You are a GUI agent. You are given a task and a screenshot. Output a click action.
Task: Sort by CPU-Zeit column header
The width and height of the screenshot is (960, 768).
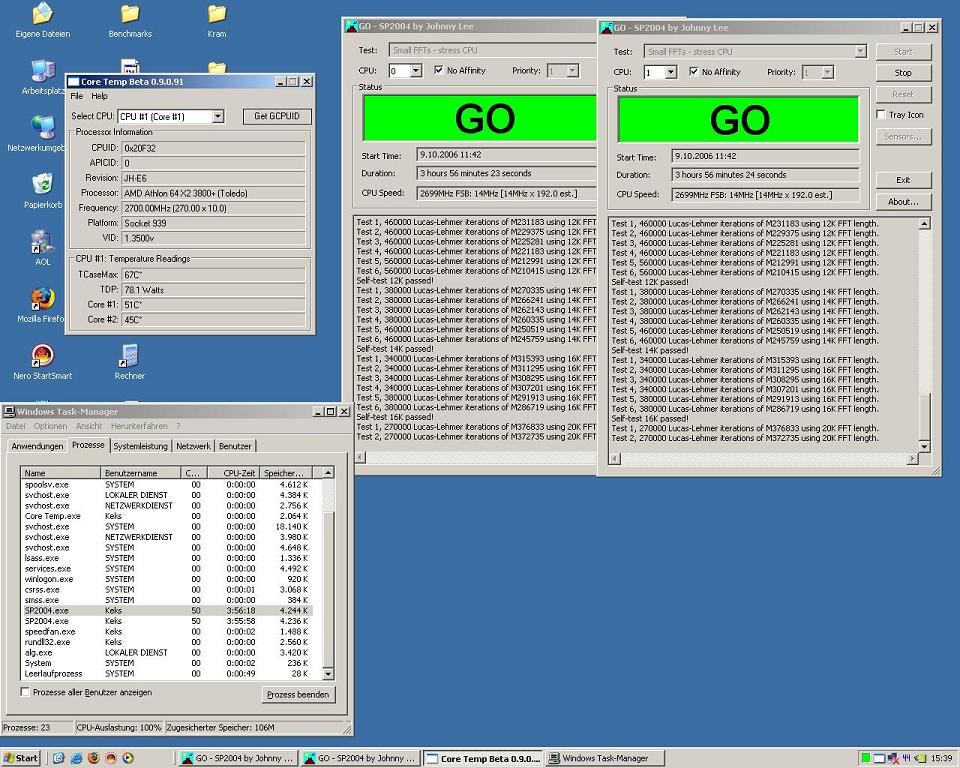click(x=233, y=473)
